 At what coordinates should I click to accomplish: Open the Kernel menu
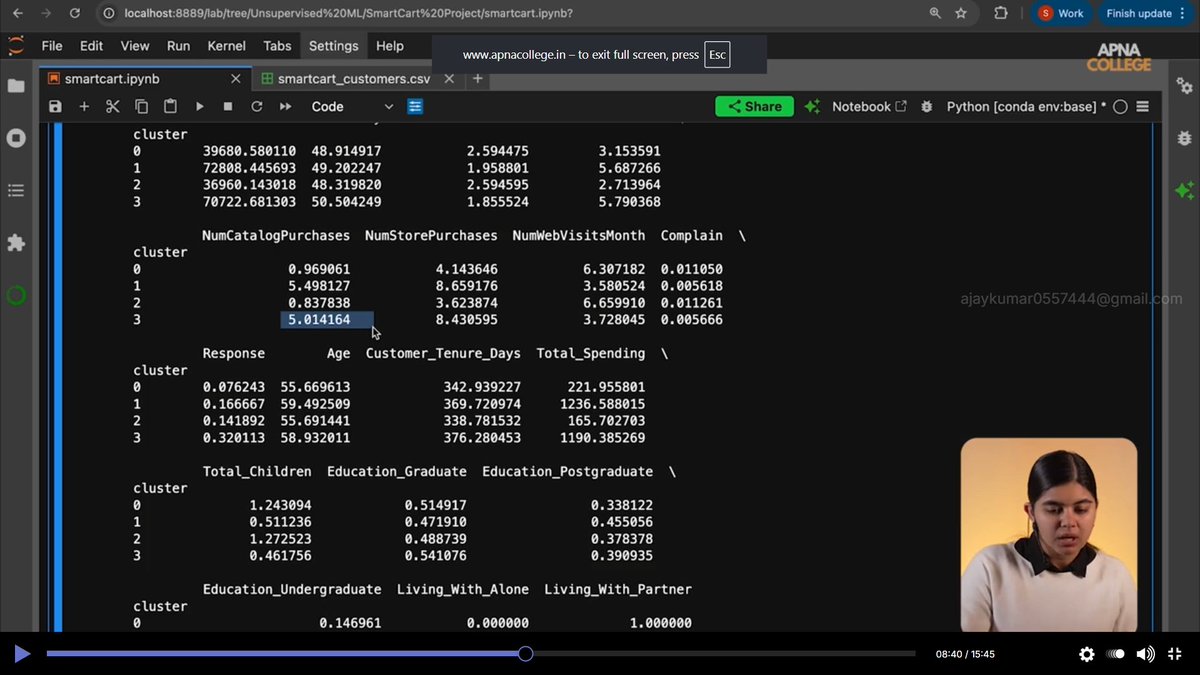[x=227, y=46]
